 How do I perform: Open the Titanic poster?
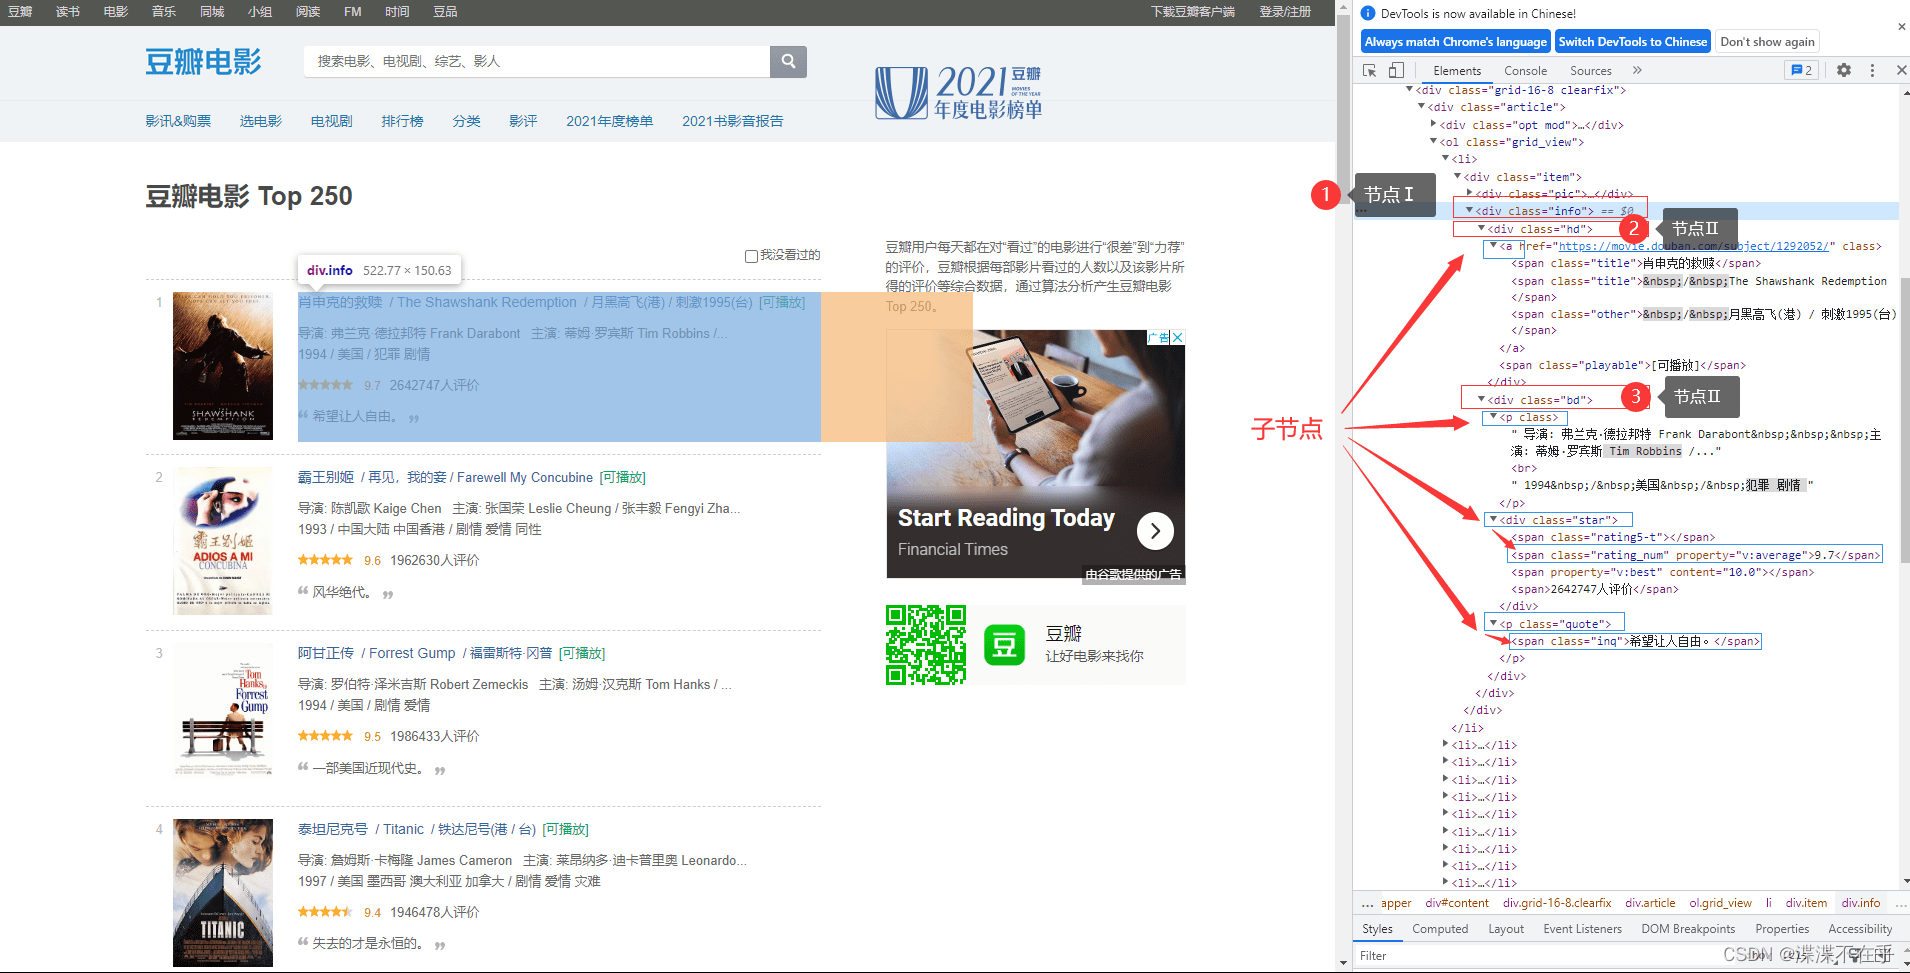click(x=223, y=893)
